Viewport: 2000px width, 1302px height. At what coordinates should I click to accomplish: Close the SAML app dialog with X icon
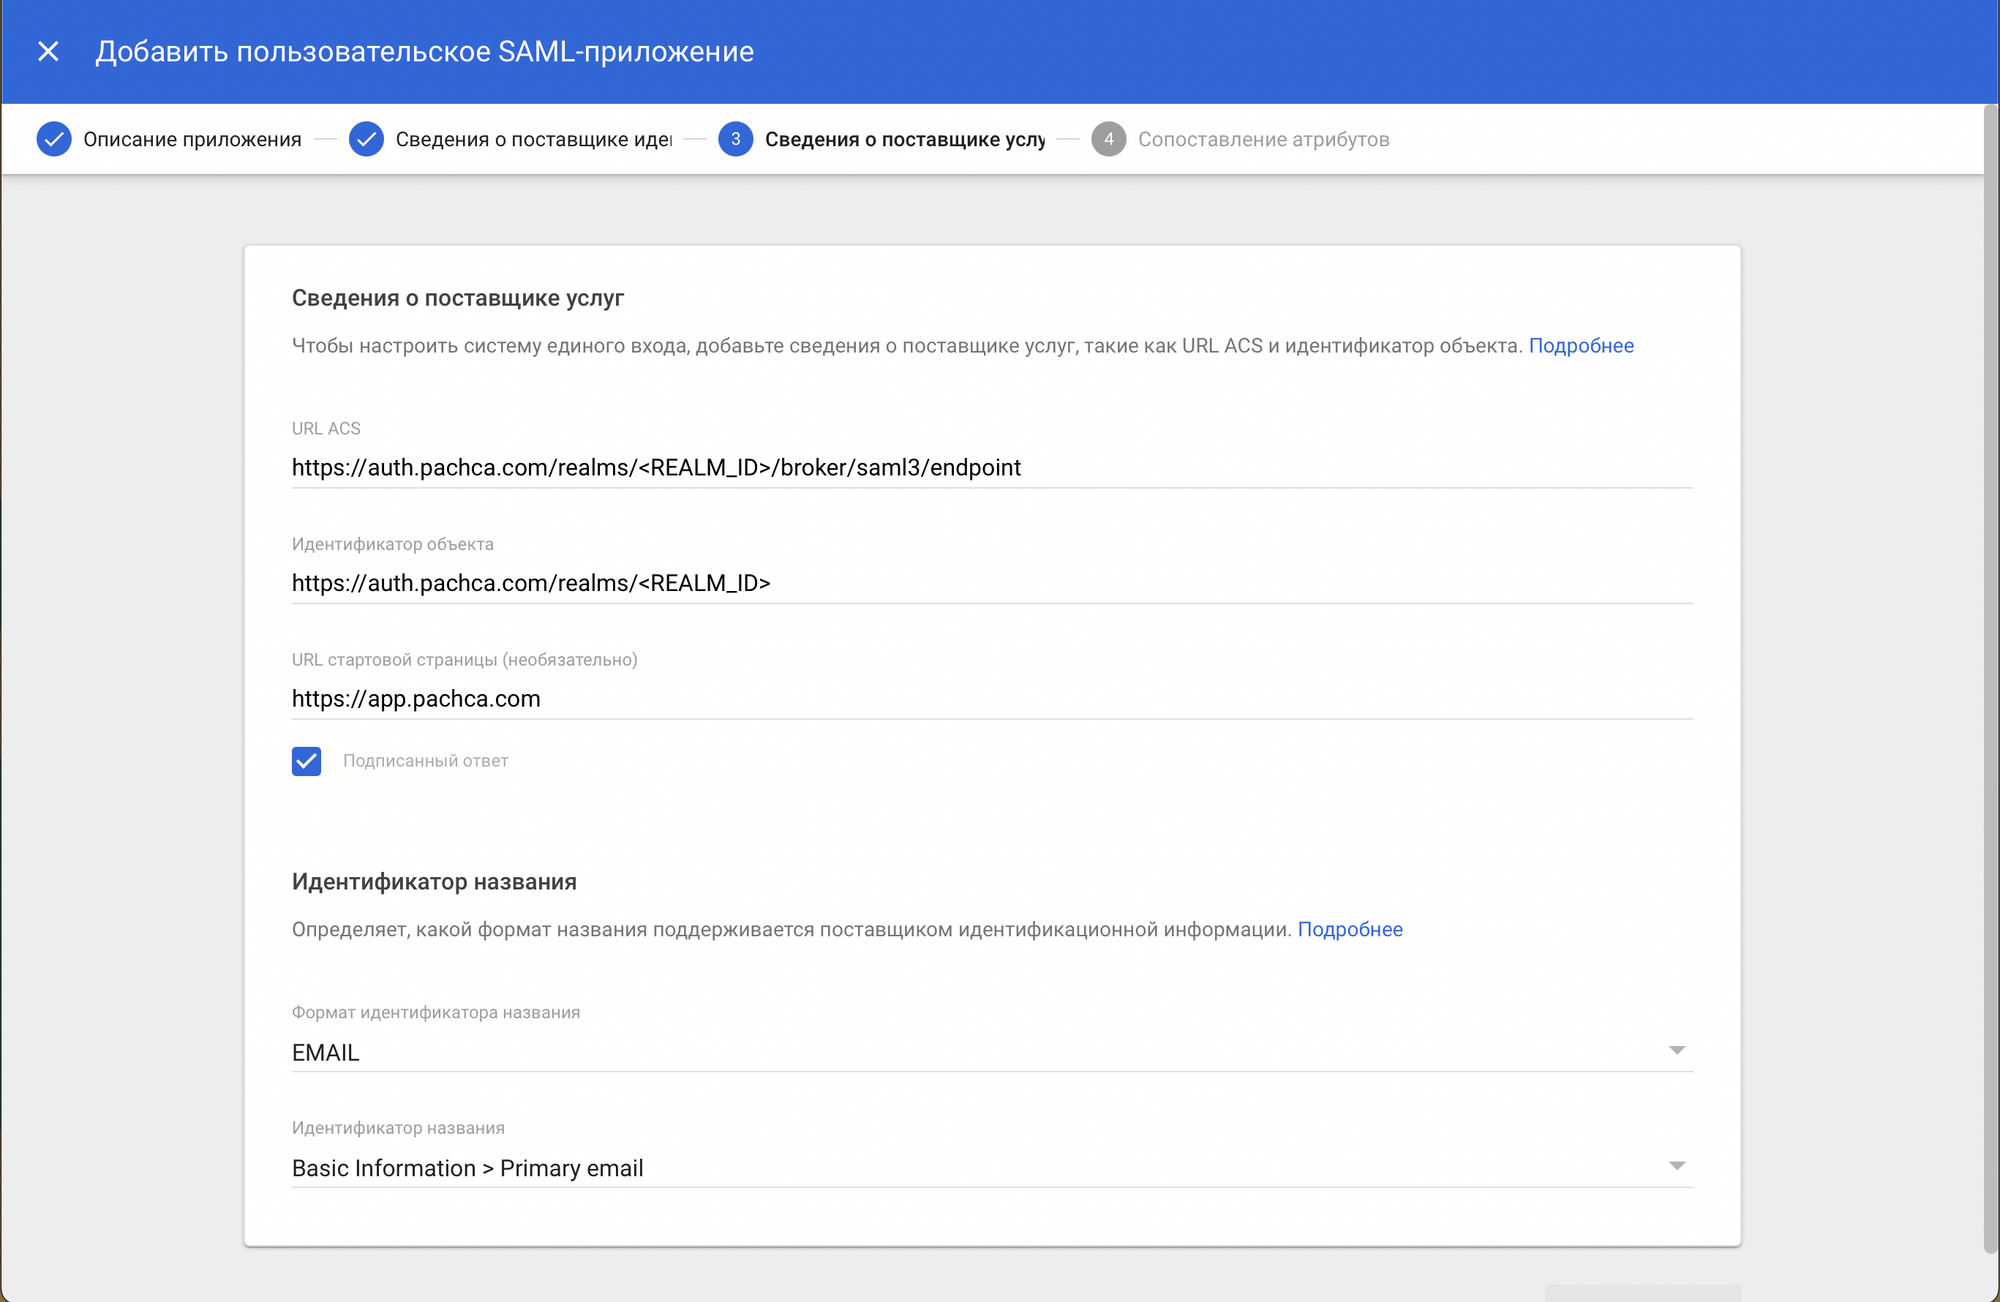coord(48,51)
